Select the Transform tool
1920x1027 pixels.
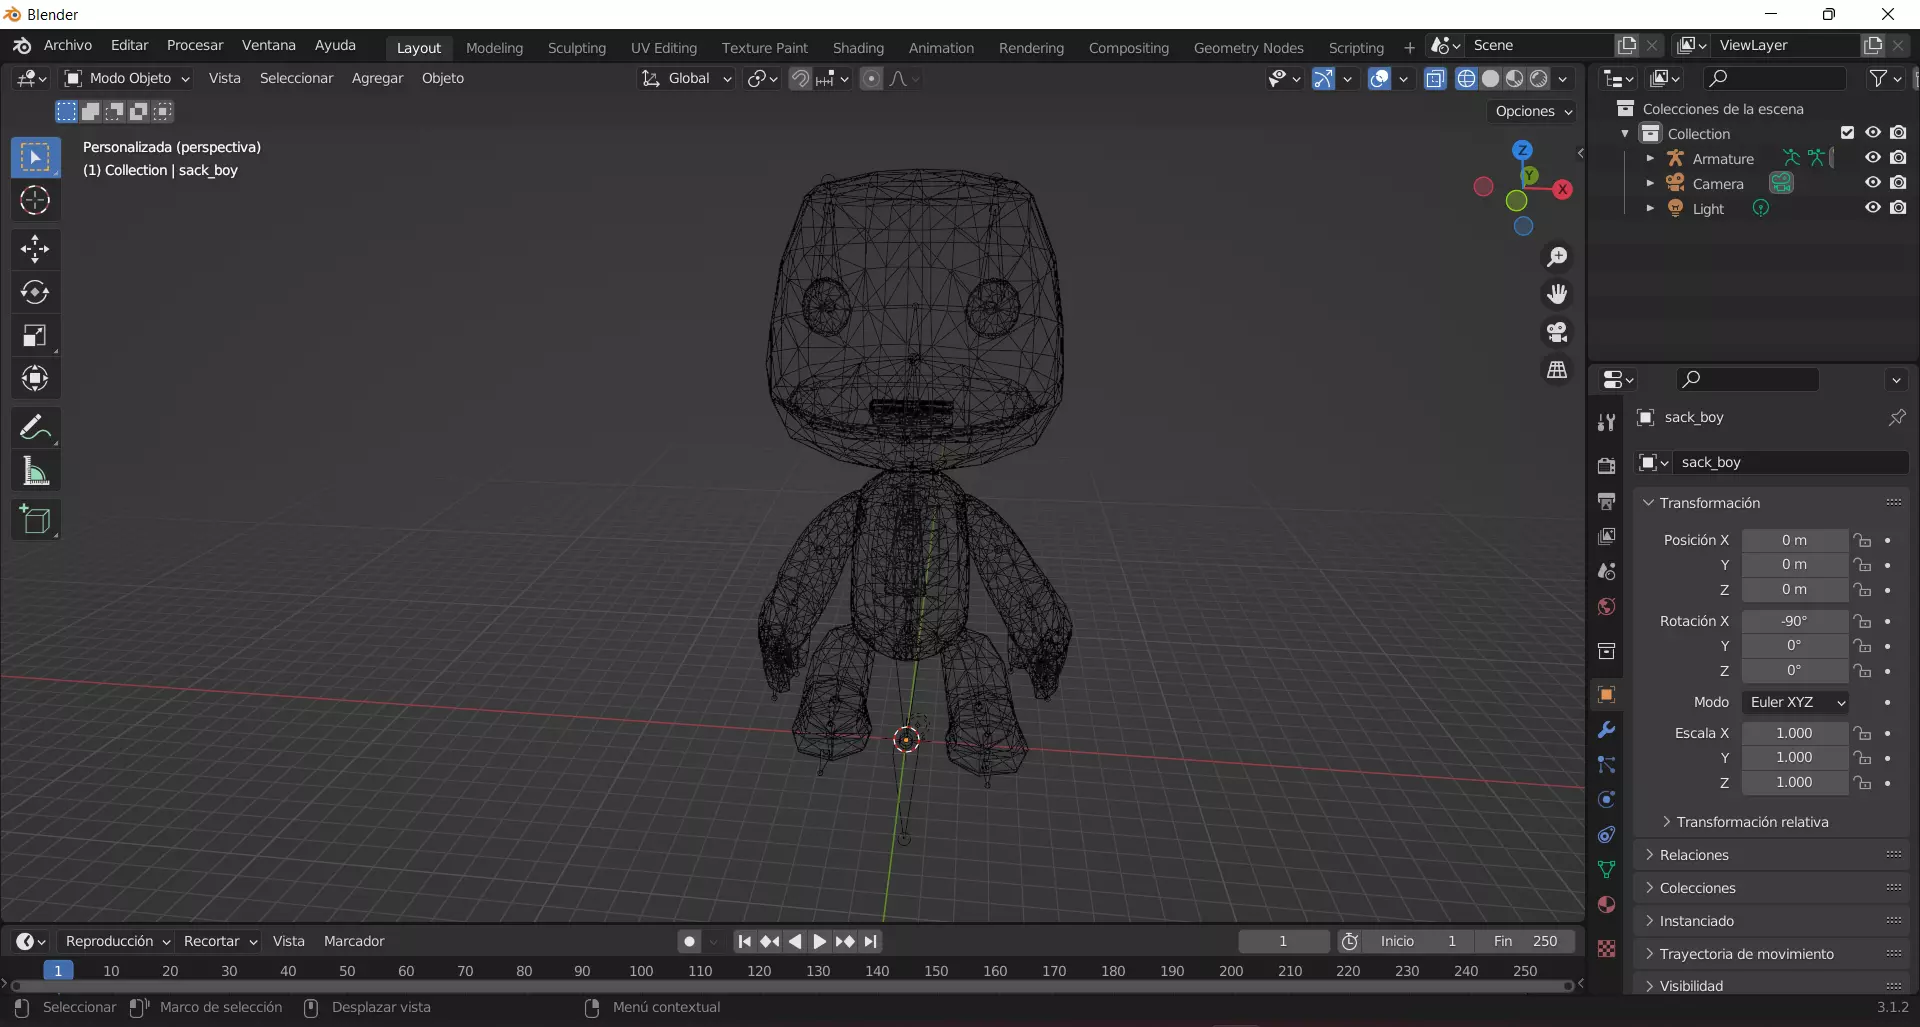[35, 378]
